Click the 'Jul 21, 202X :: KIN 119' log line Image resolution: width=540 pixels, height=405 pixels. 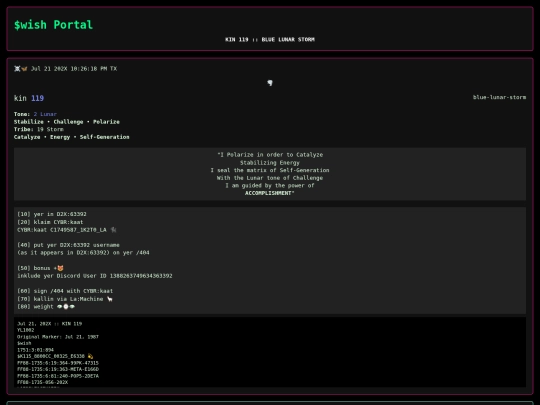pyautogui.click(x=50, y=324)
